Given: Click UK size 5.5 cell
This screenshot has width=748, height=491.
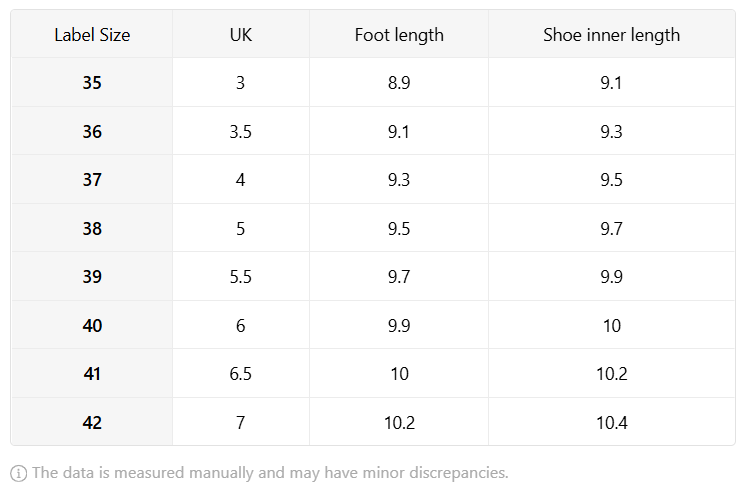Looking at the screenshot, I should pos(241,277).
